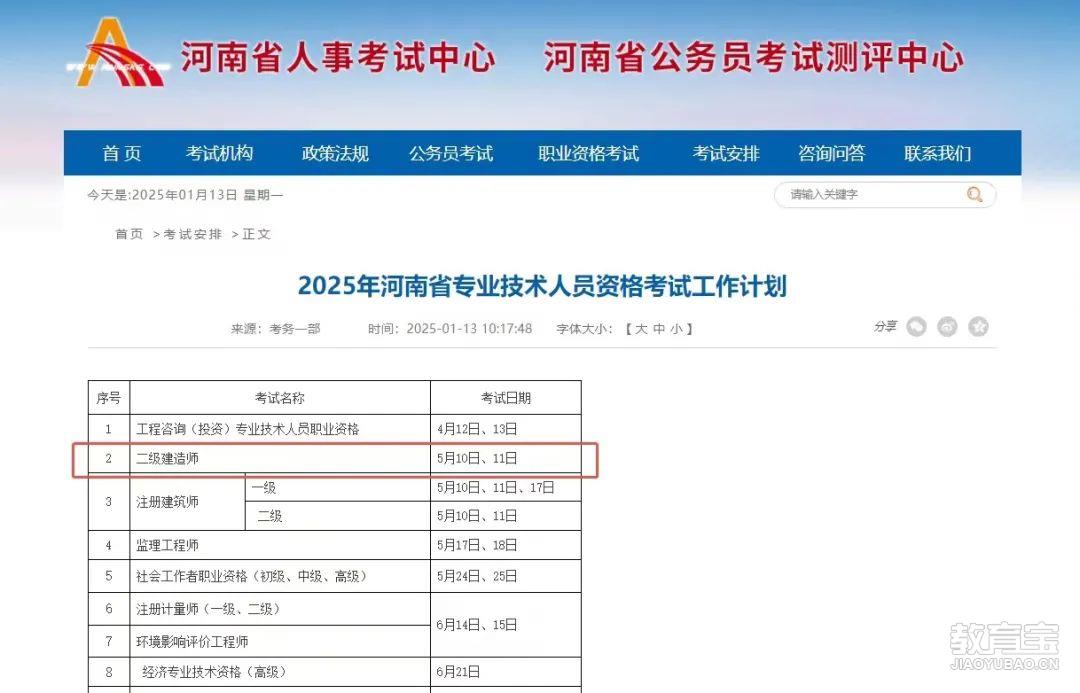
Task: Open the 考试机构 navigation item
Action: pos(219,153)
